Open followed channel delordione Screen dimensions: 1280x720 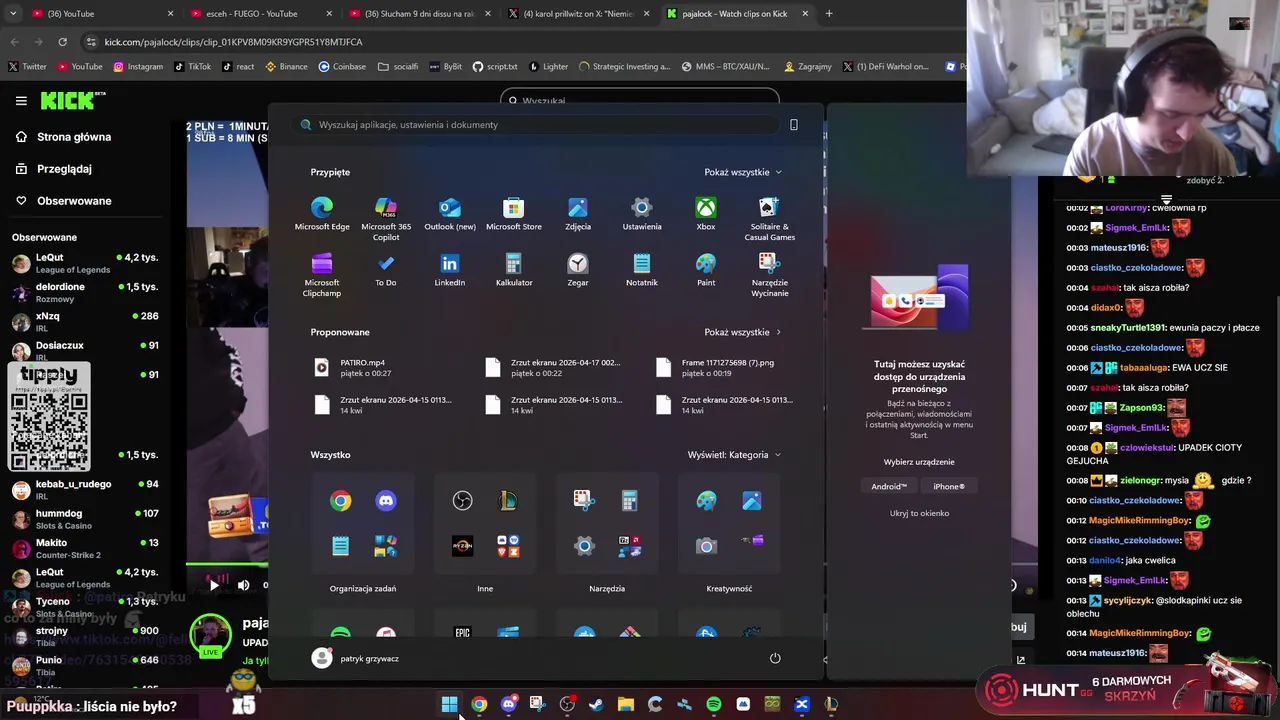85,292
